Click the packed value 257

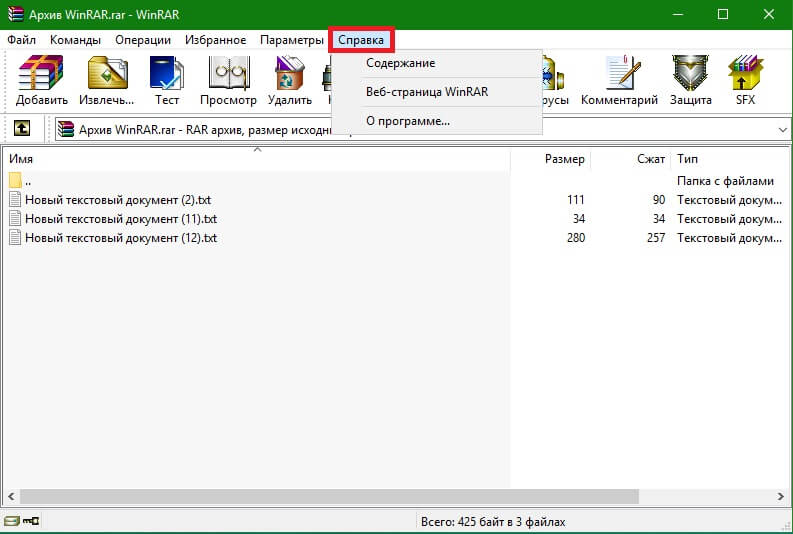(x=656, y=238)
